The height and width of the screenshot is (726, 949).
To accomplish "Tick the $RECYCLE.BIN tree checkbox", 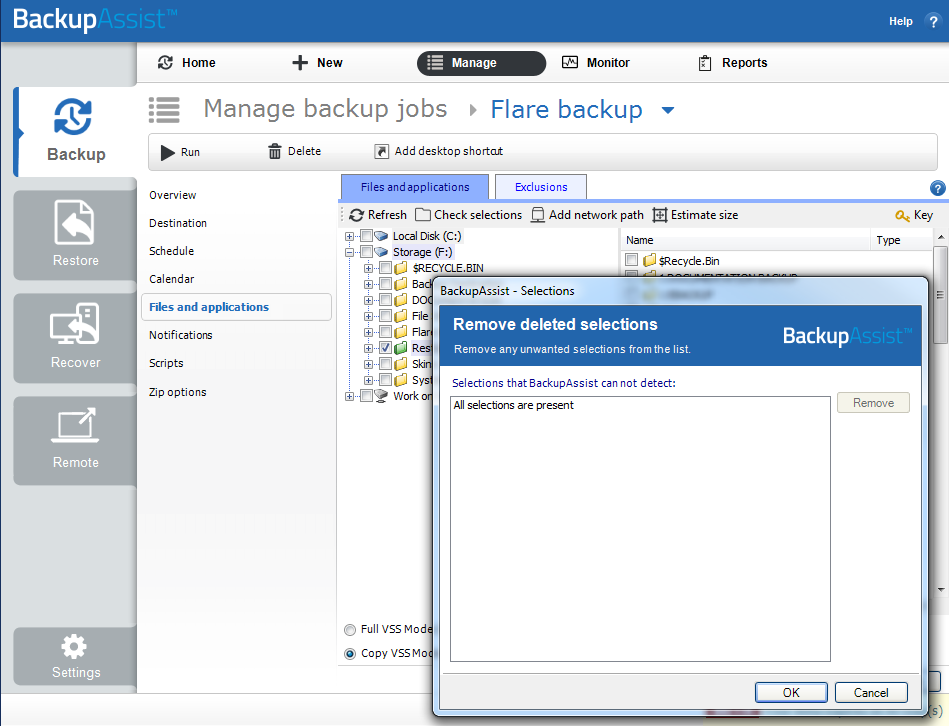I will click(x=386, y=268).
